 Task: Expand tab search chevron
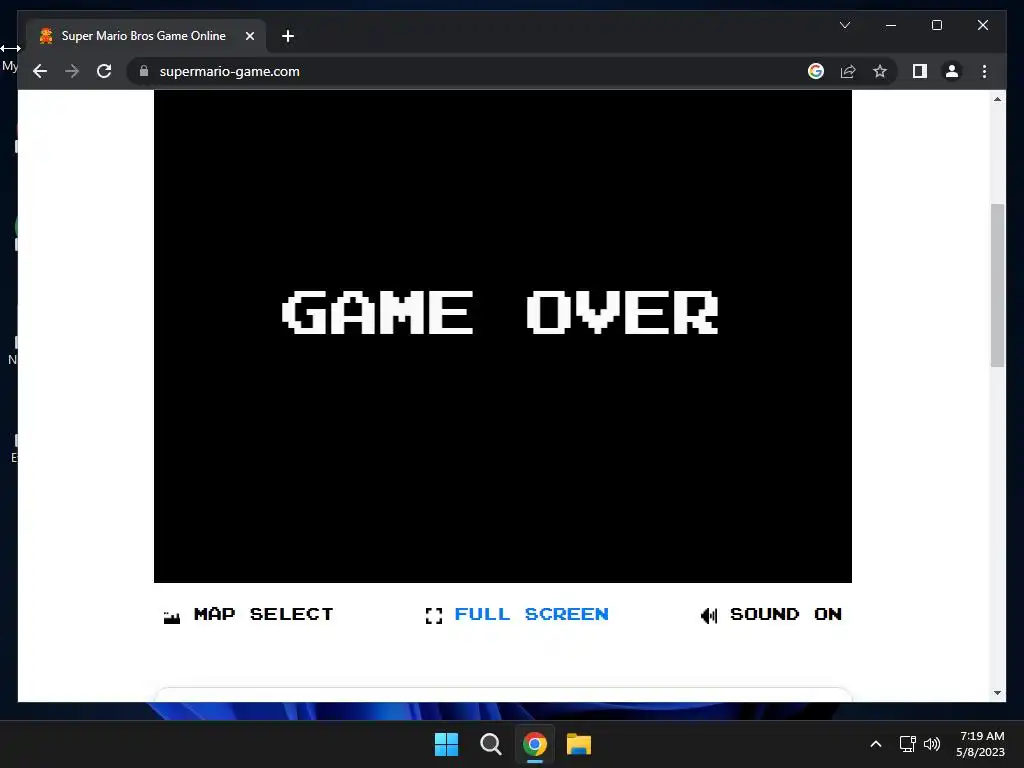[844, 25]
